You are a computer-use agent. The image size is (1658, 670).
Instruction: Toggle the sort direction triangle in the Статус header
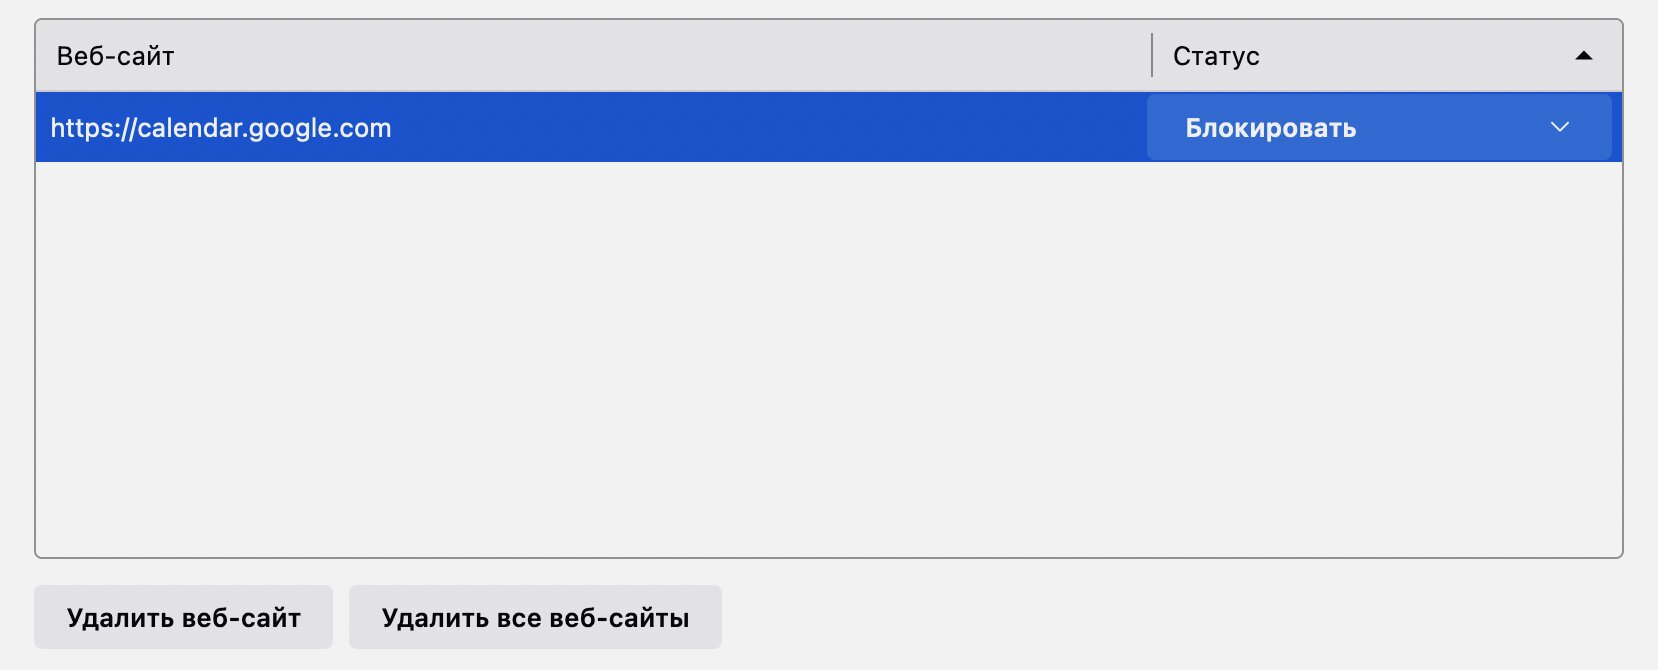tap(1583, 56)
